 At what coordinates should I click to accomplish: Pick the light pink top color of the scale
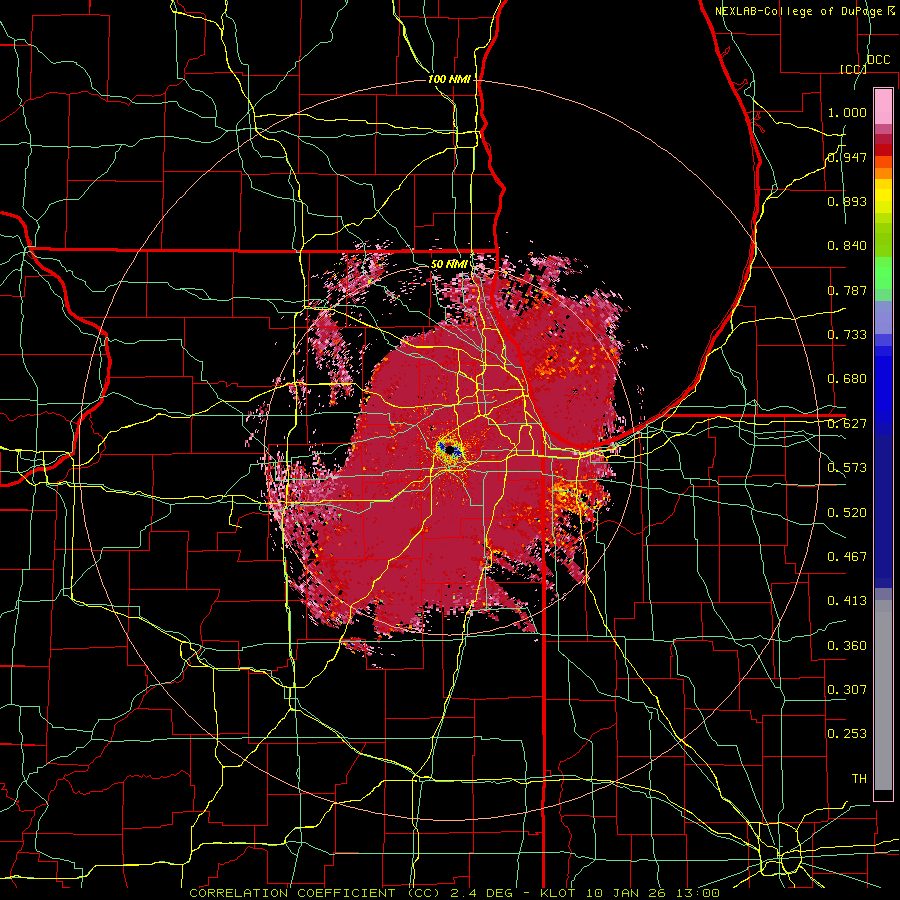(883, 107)
